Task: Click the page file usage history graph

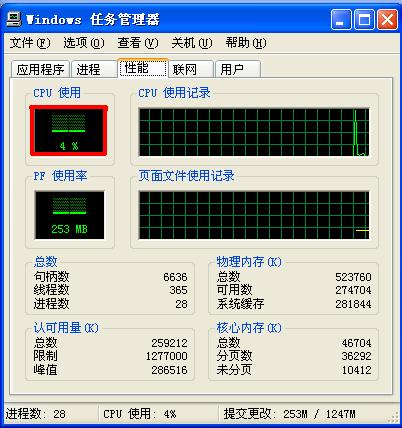Action: [254, 215]
